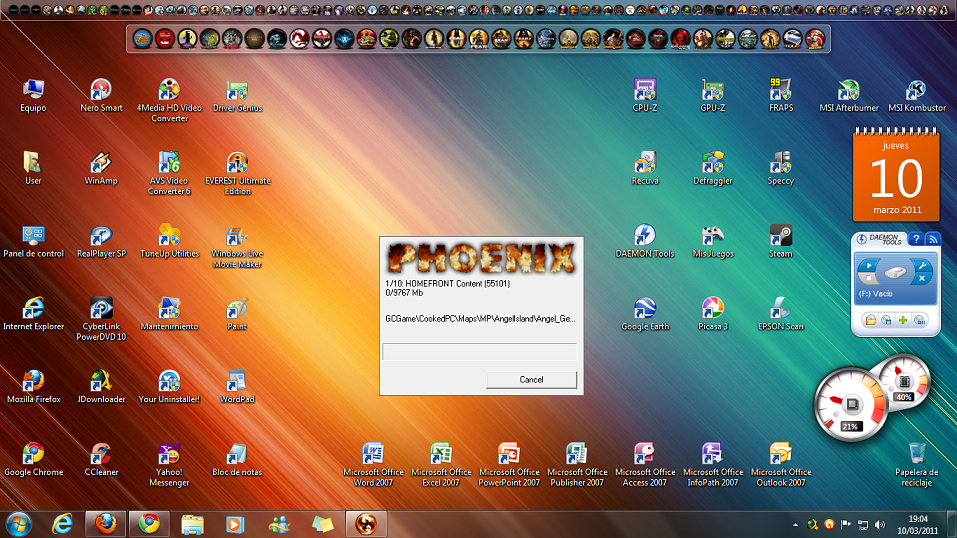Open the CPU-Z shortcut

(x=645, y=96)
